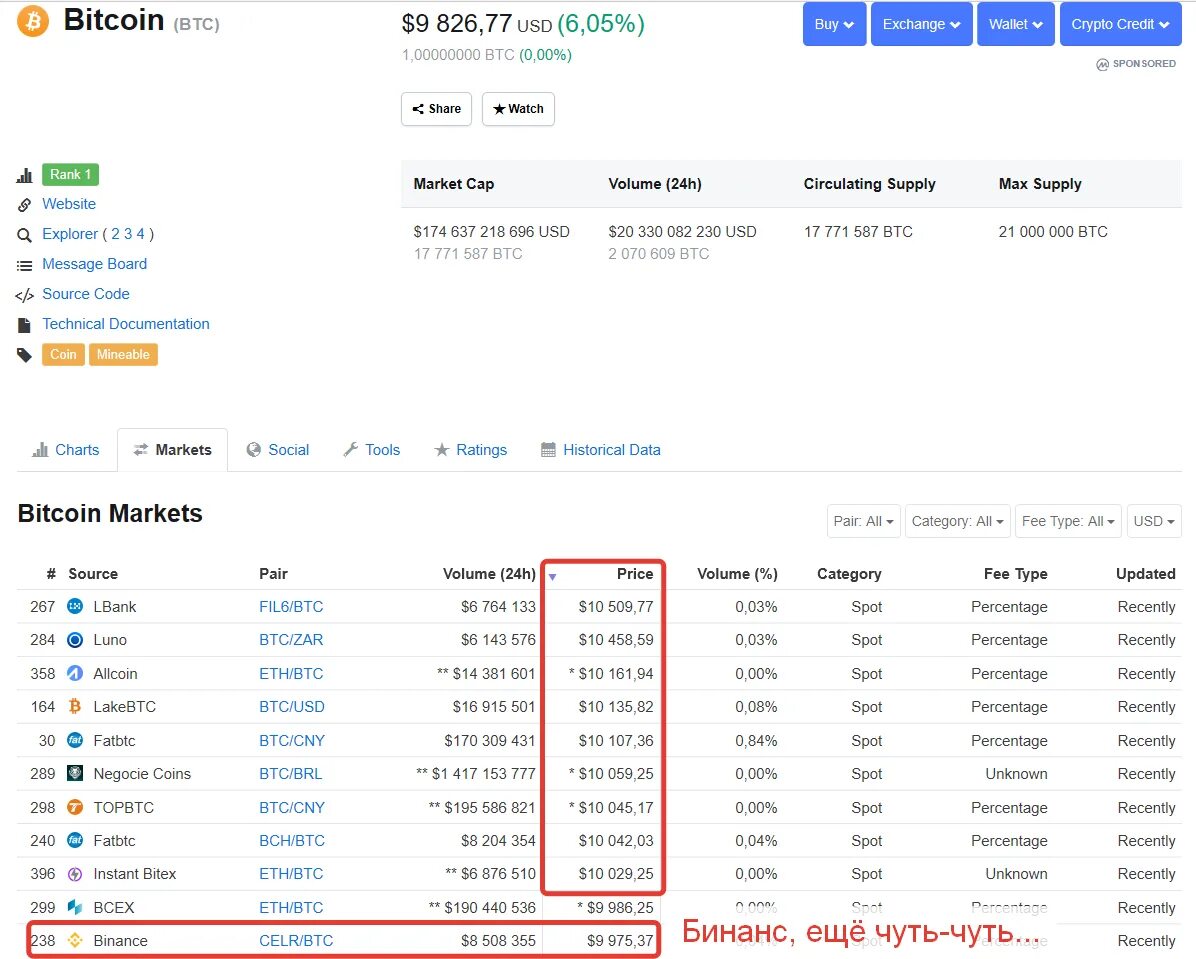Switch to the Charts tab

pos(66,450)
